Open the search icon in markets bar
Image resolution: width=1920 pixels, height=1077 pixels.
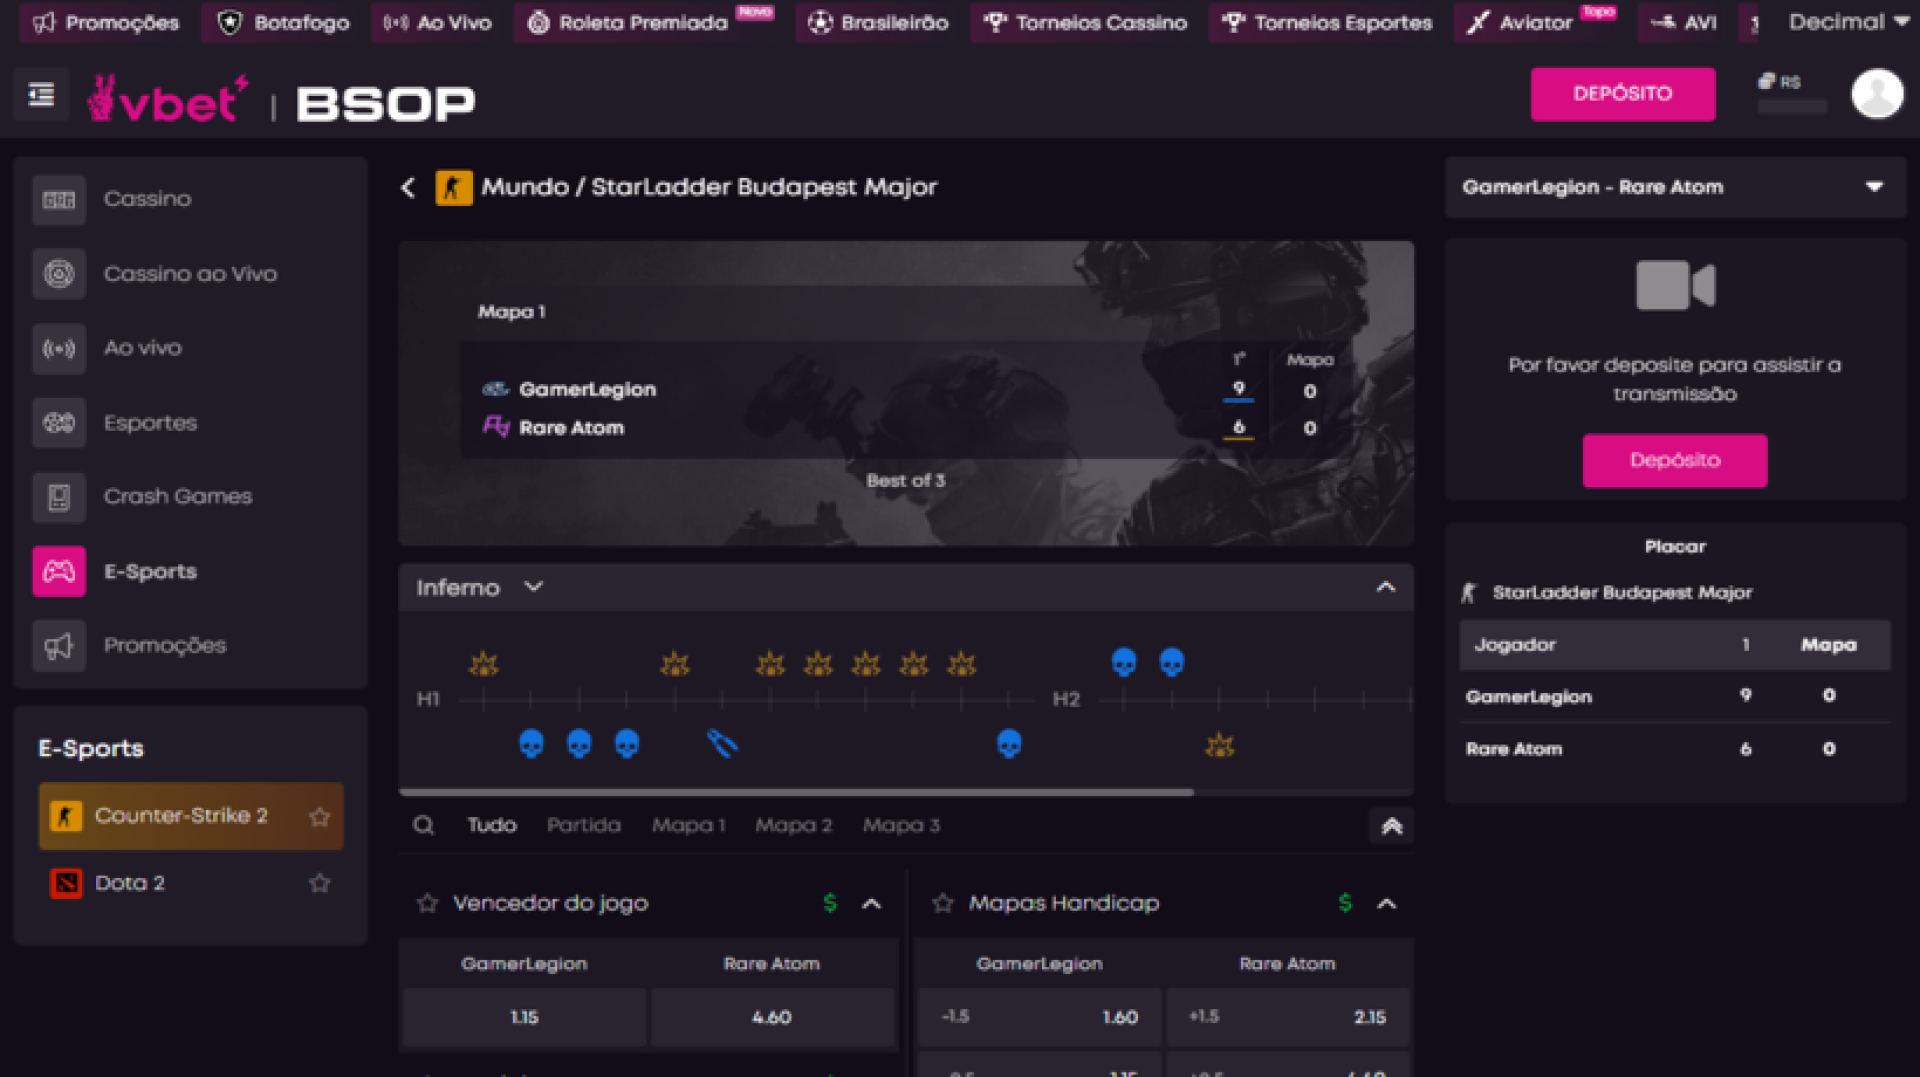tap(424, 825)
